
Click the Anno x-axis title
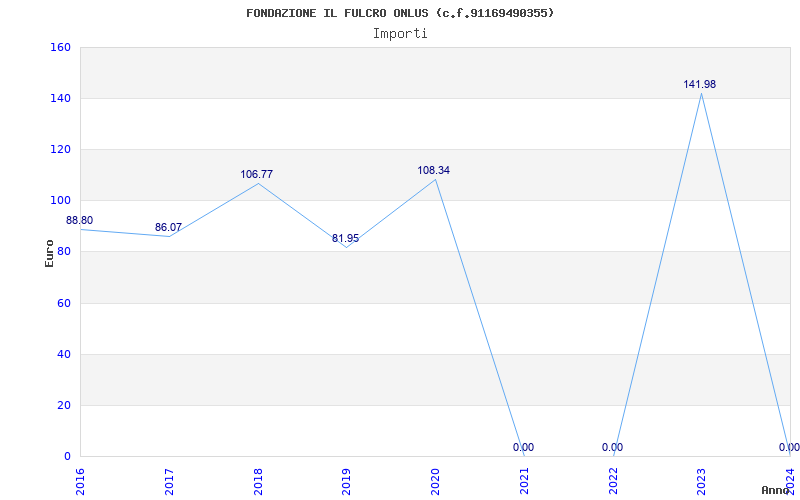776,490
